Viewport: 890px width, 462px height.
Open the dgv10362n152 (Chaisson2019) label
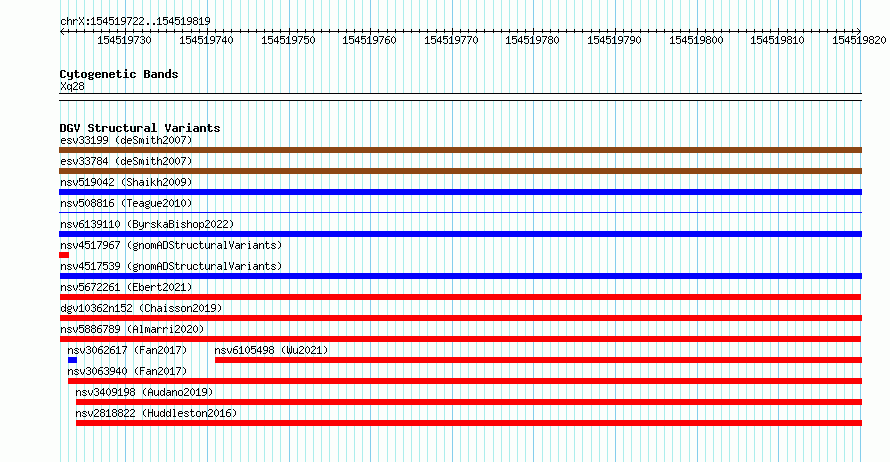[141, 308]
